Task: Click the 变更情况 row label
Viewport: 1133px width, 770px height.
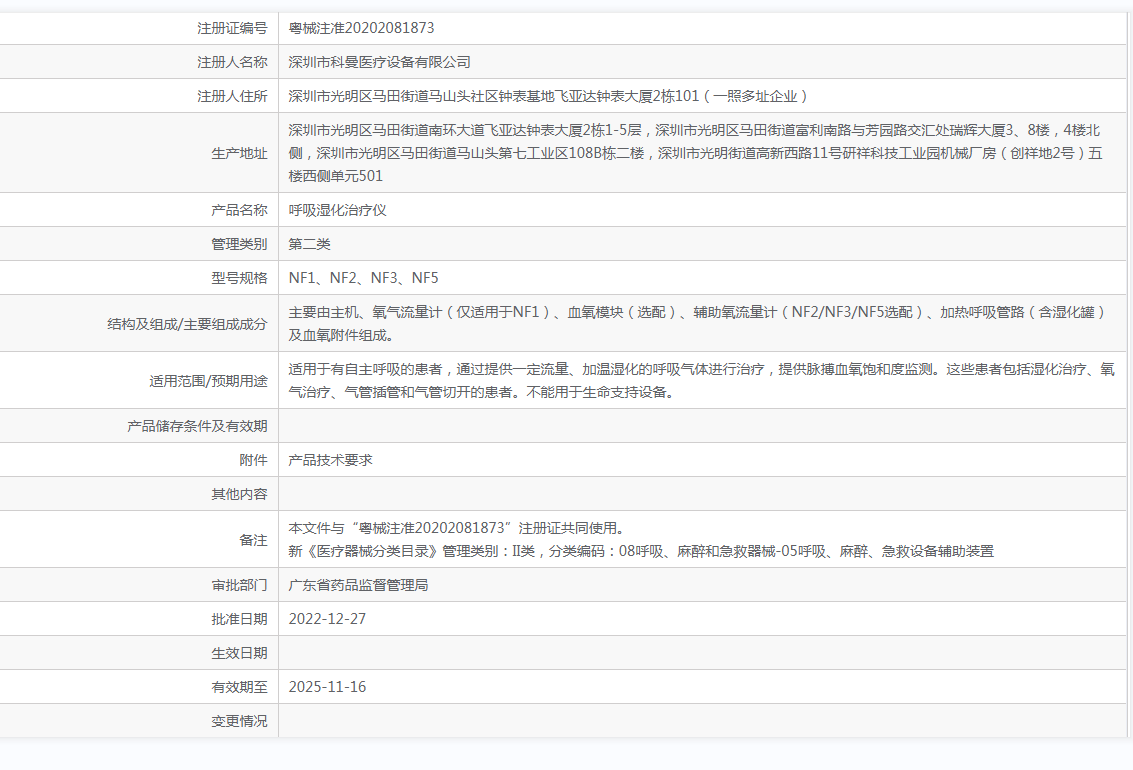Action: click(239, 721)
